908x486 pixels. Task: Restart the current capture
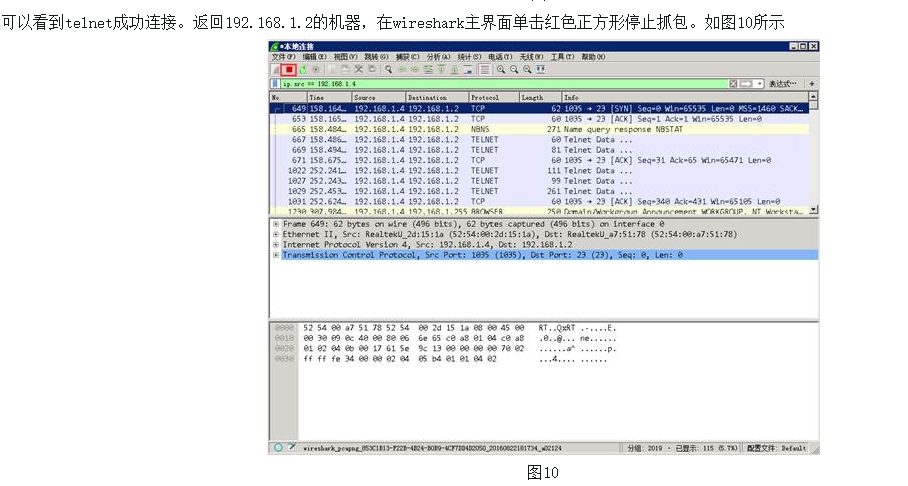tap(303, 70)
